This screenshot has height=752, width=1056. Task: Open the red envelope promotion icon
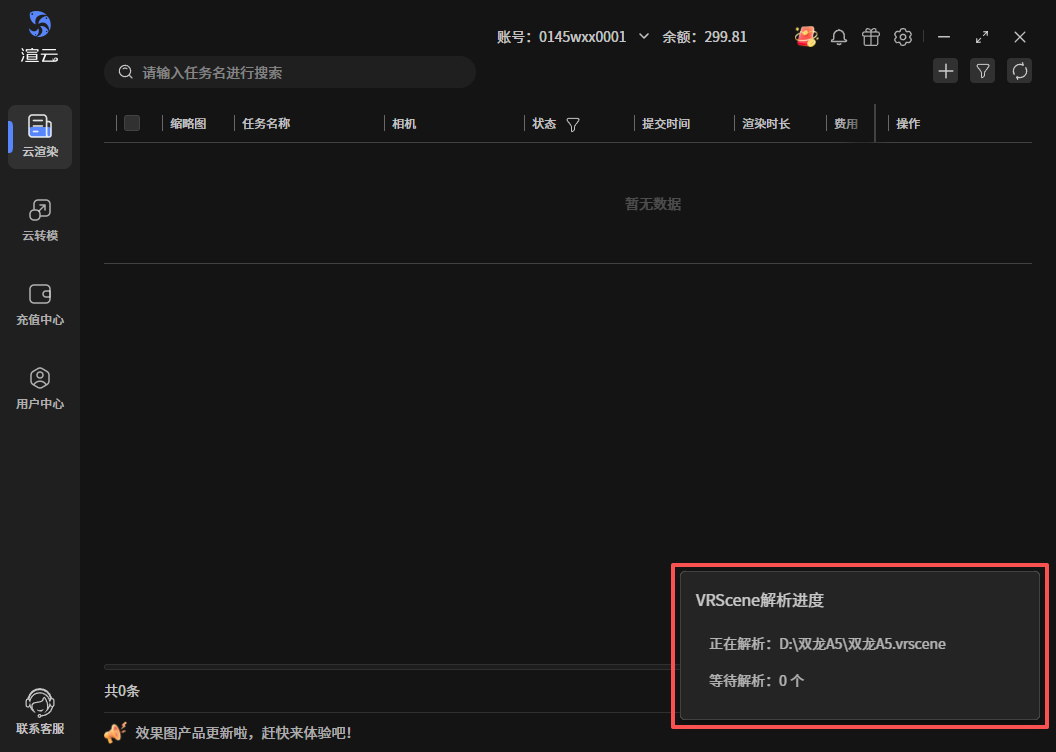[x=806, y=37]
